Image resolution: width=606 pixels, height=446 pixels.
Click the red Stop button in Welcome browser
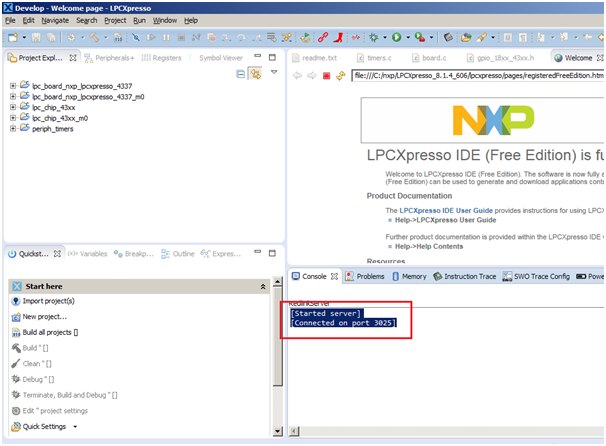pyautogui.click(x=326, y=76)
